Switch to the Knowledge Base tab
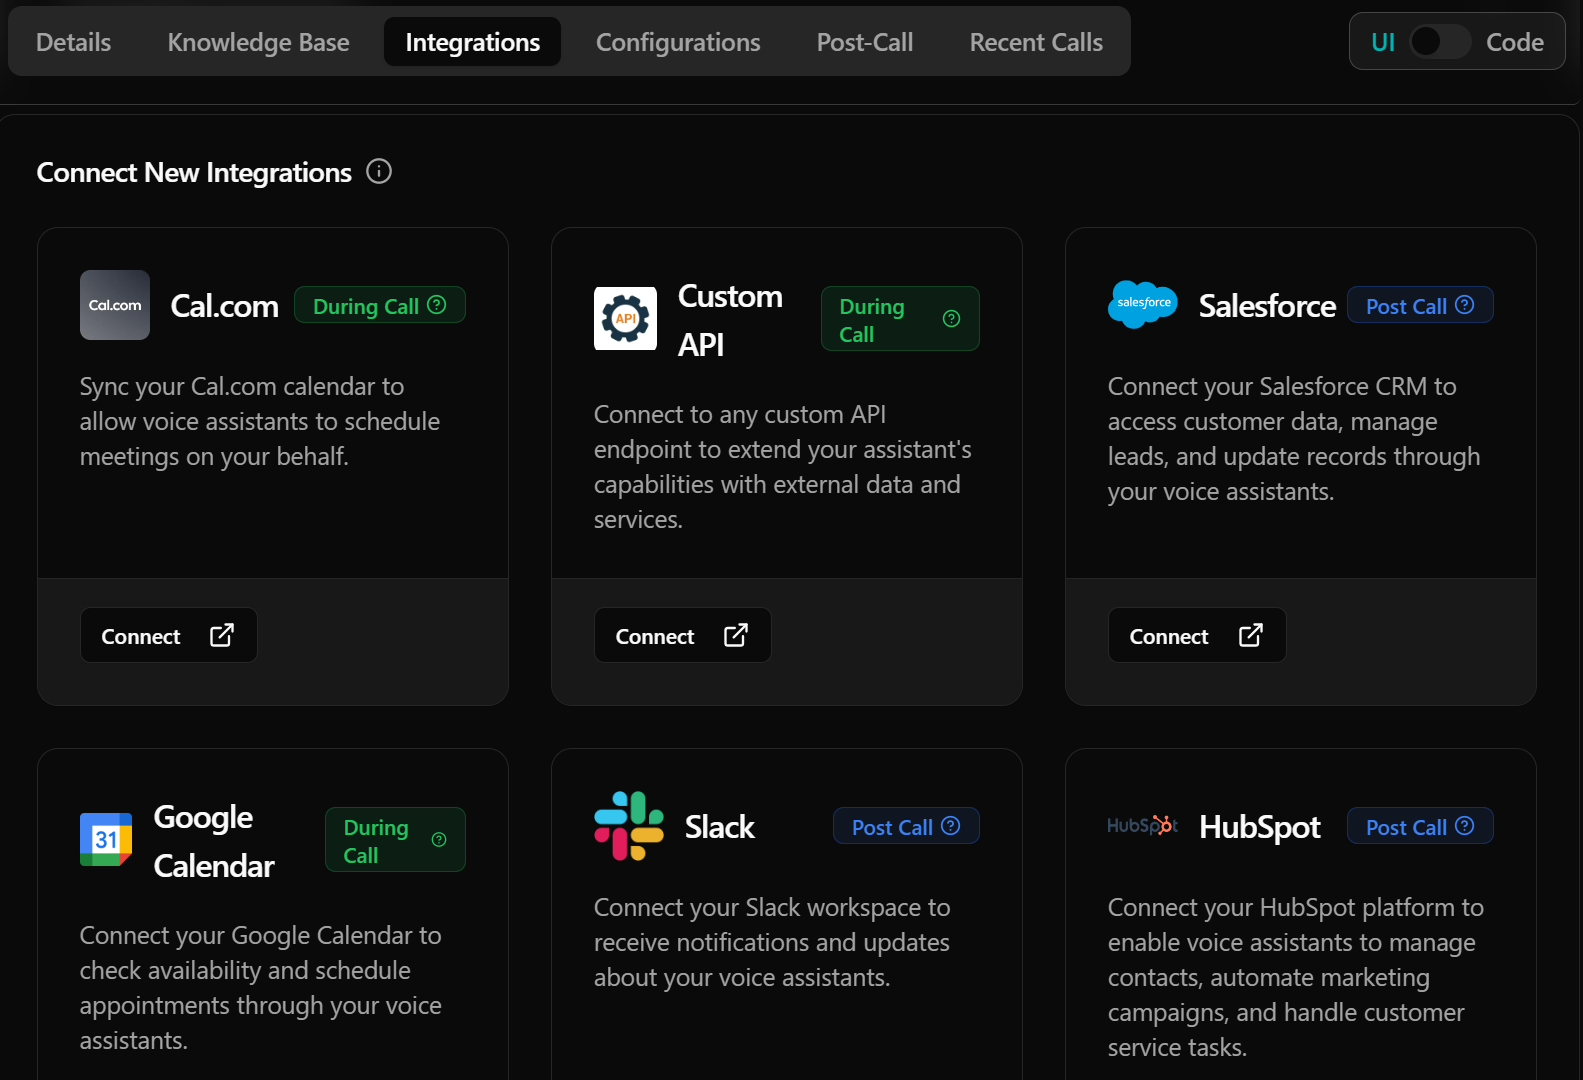The width and height of the screenshot is (1583, 1080). pyautogui.click(x=258, y=42)
